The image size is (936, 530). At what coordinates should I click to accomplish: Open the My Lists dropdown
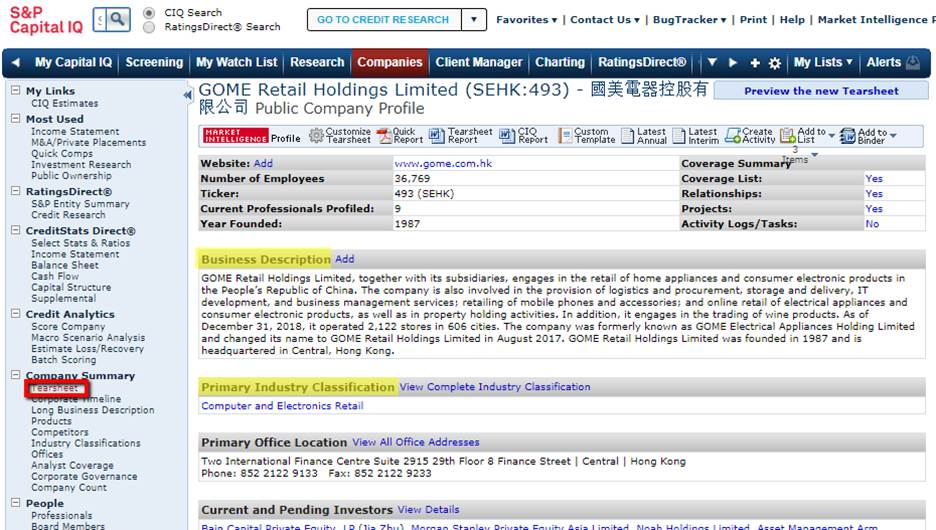pos(823,62)
